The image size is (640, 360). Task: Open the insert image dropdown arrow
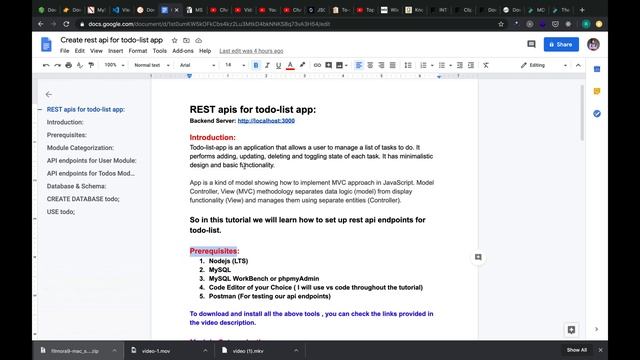coord(346,65)
